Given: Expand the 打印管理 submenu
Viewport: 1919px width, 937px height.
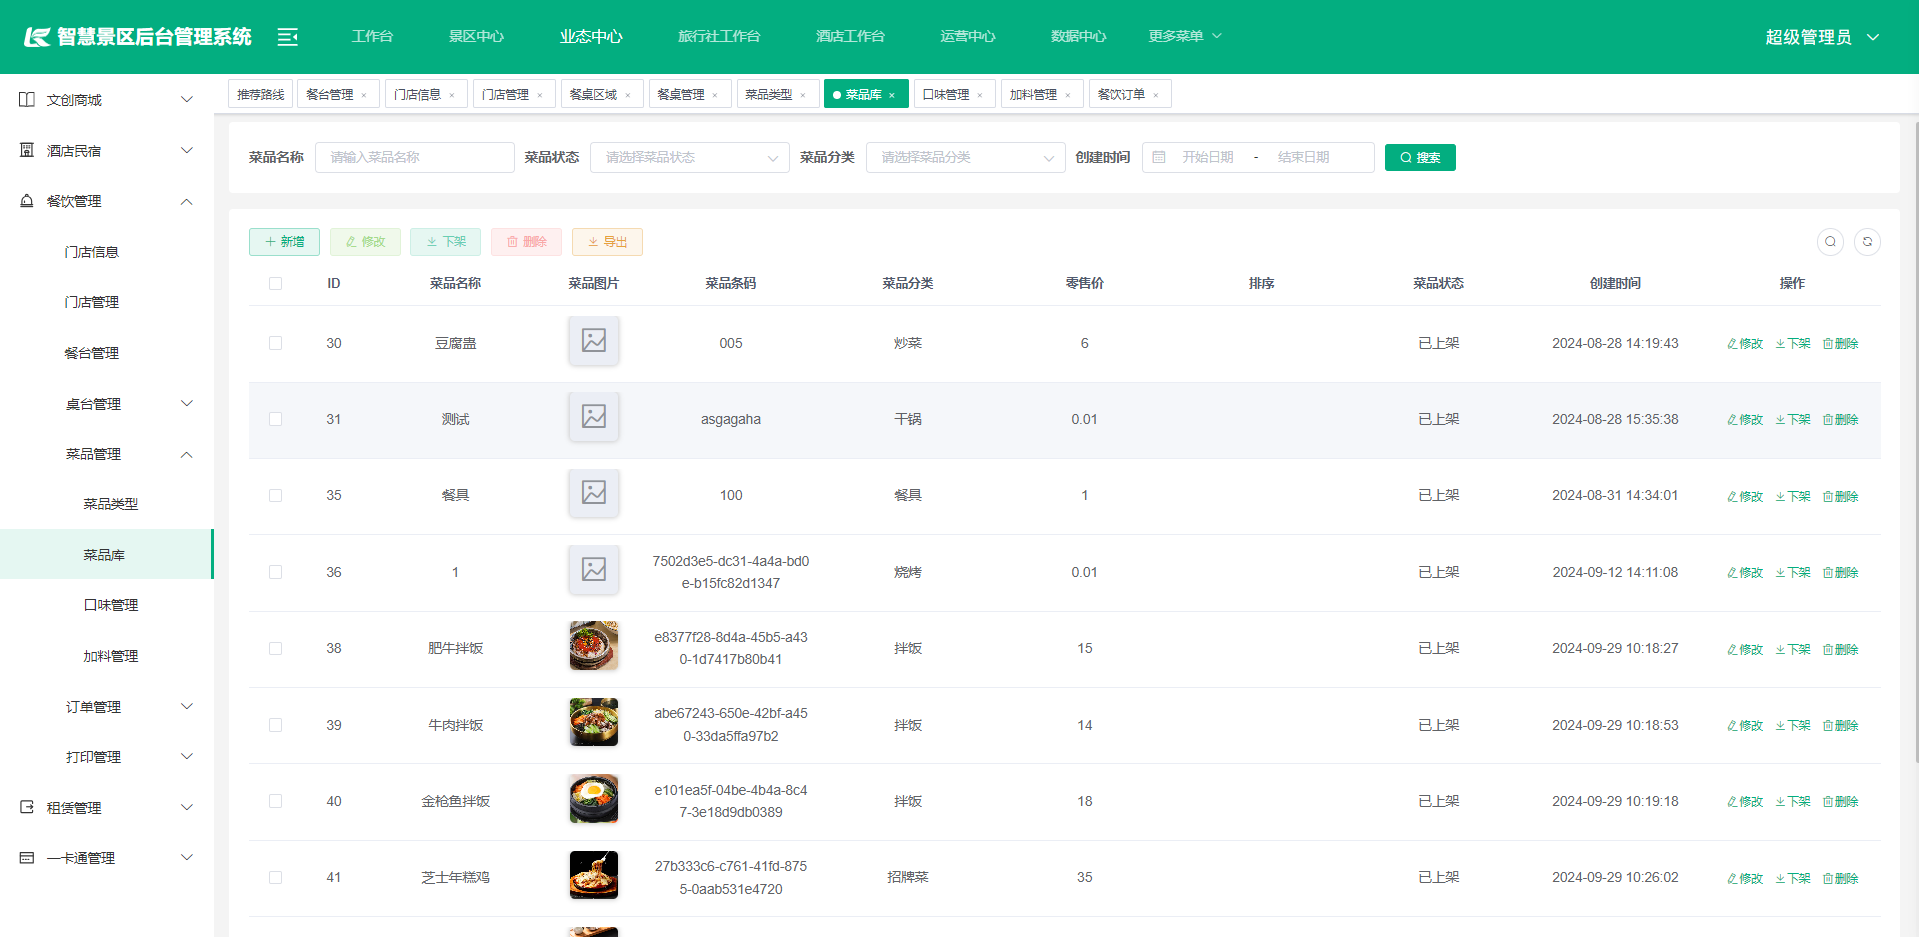Looking at the screenshot, I should 187,757.
